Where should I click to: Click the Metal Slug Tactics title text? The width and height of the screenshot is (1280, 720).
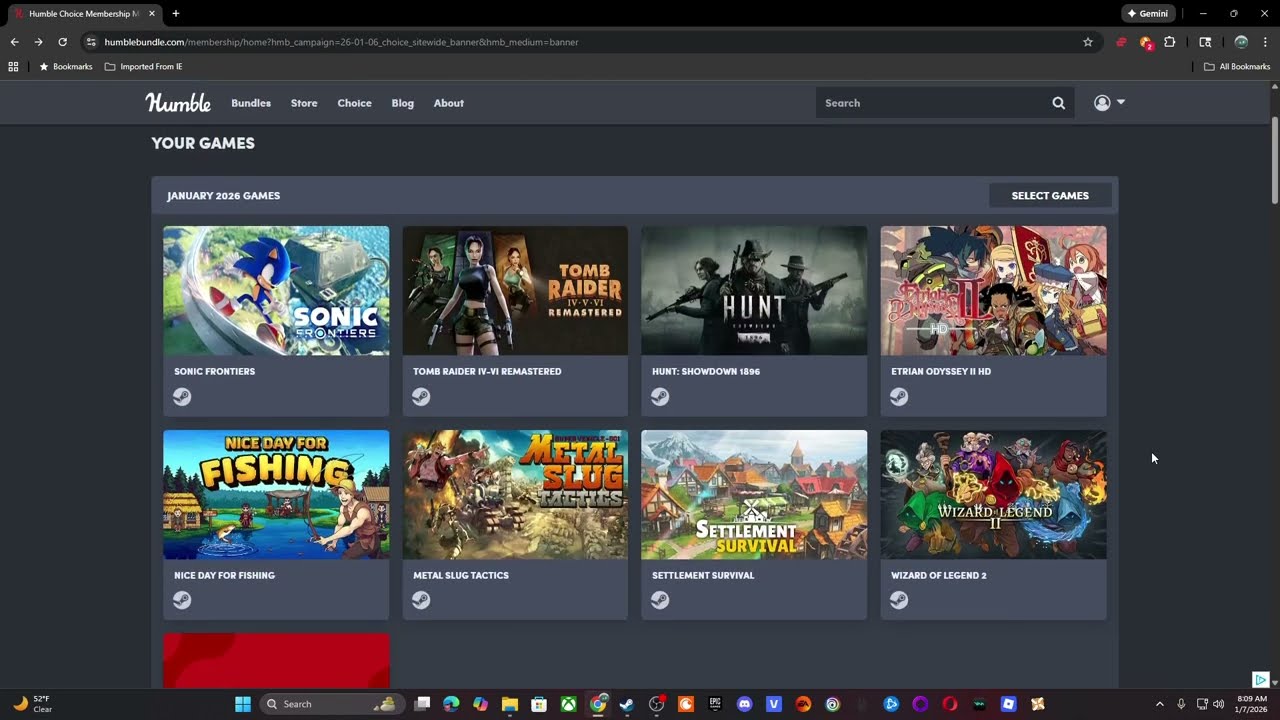coord(461,575)
